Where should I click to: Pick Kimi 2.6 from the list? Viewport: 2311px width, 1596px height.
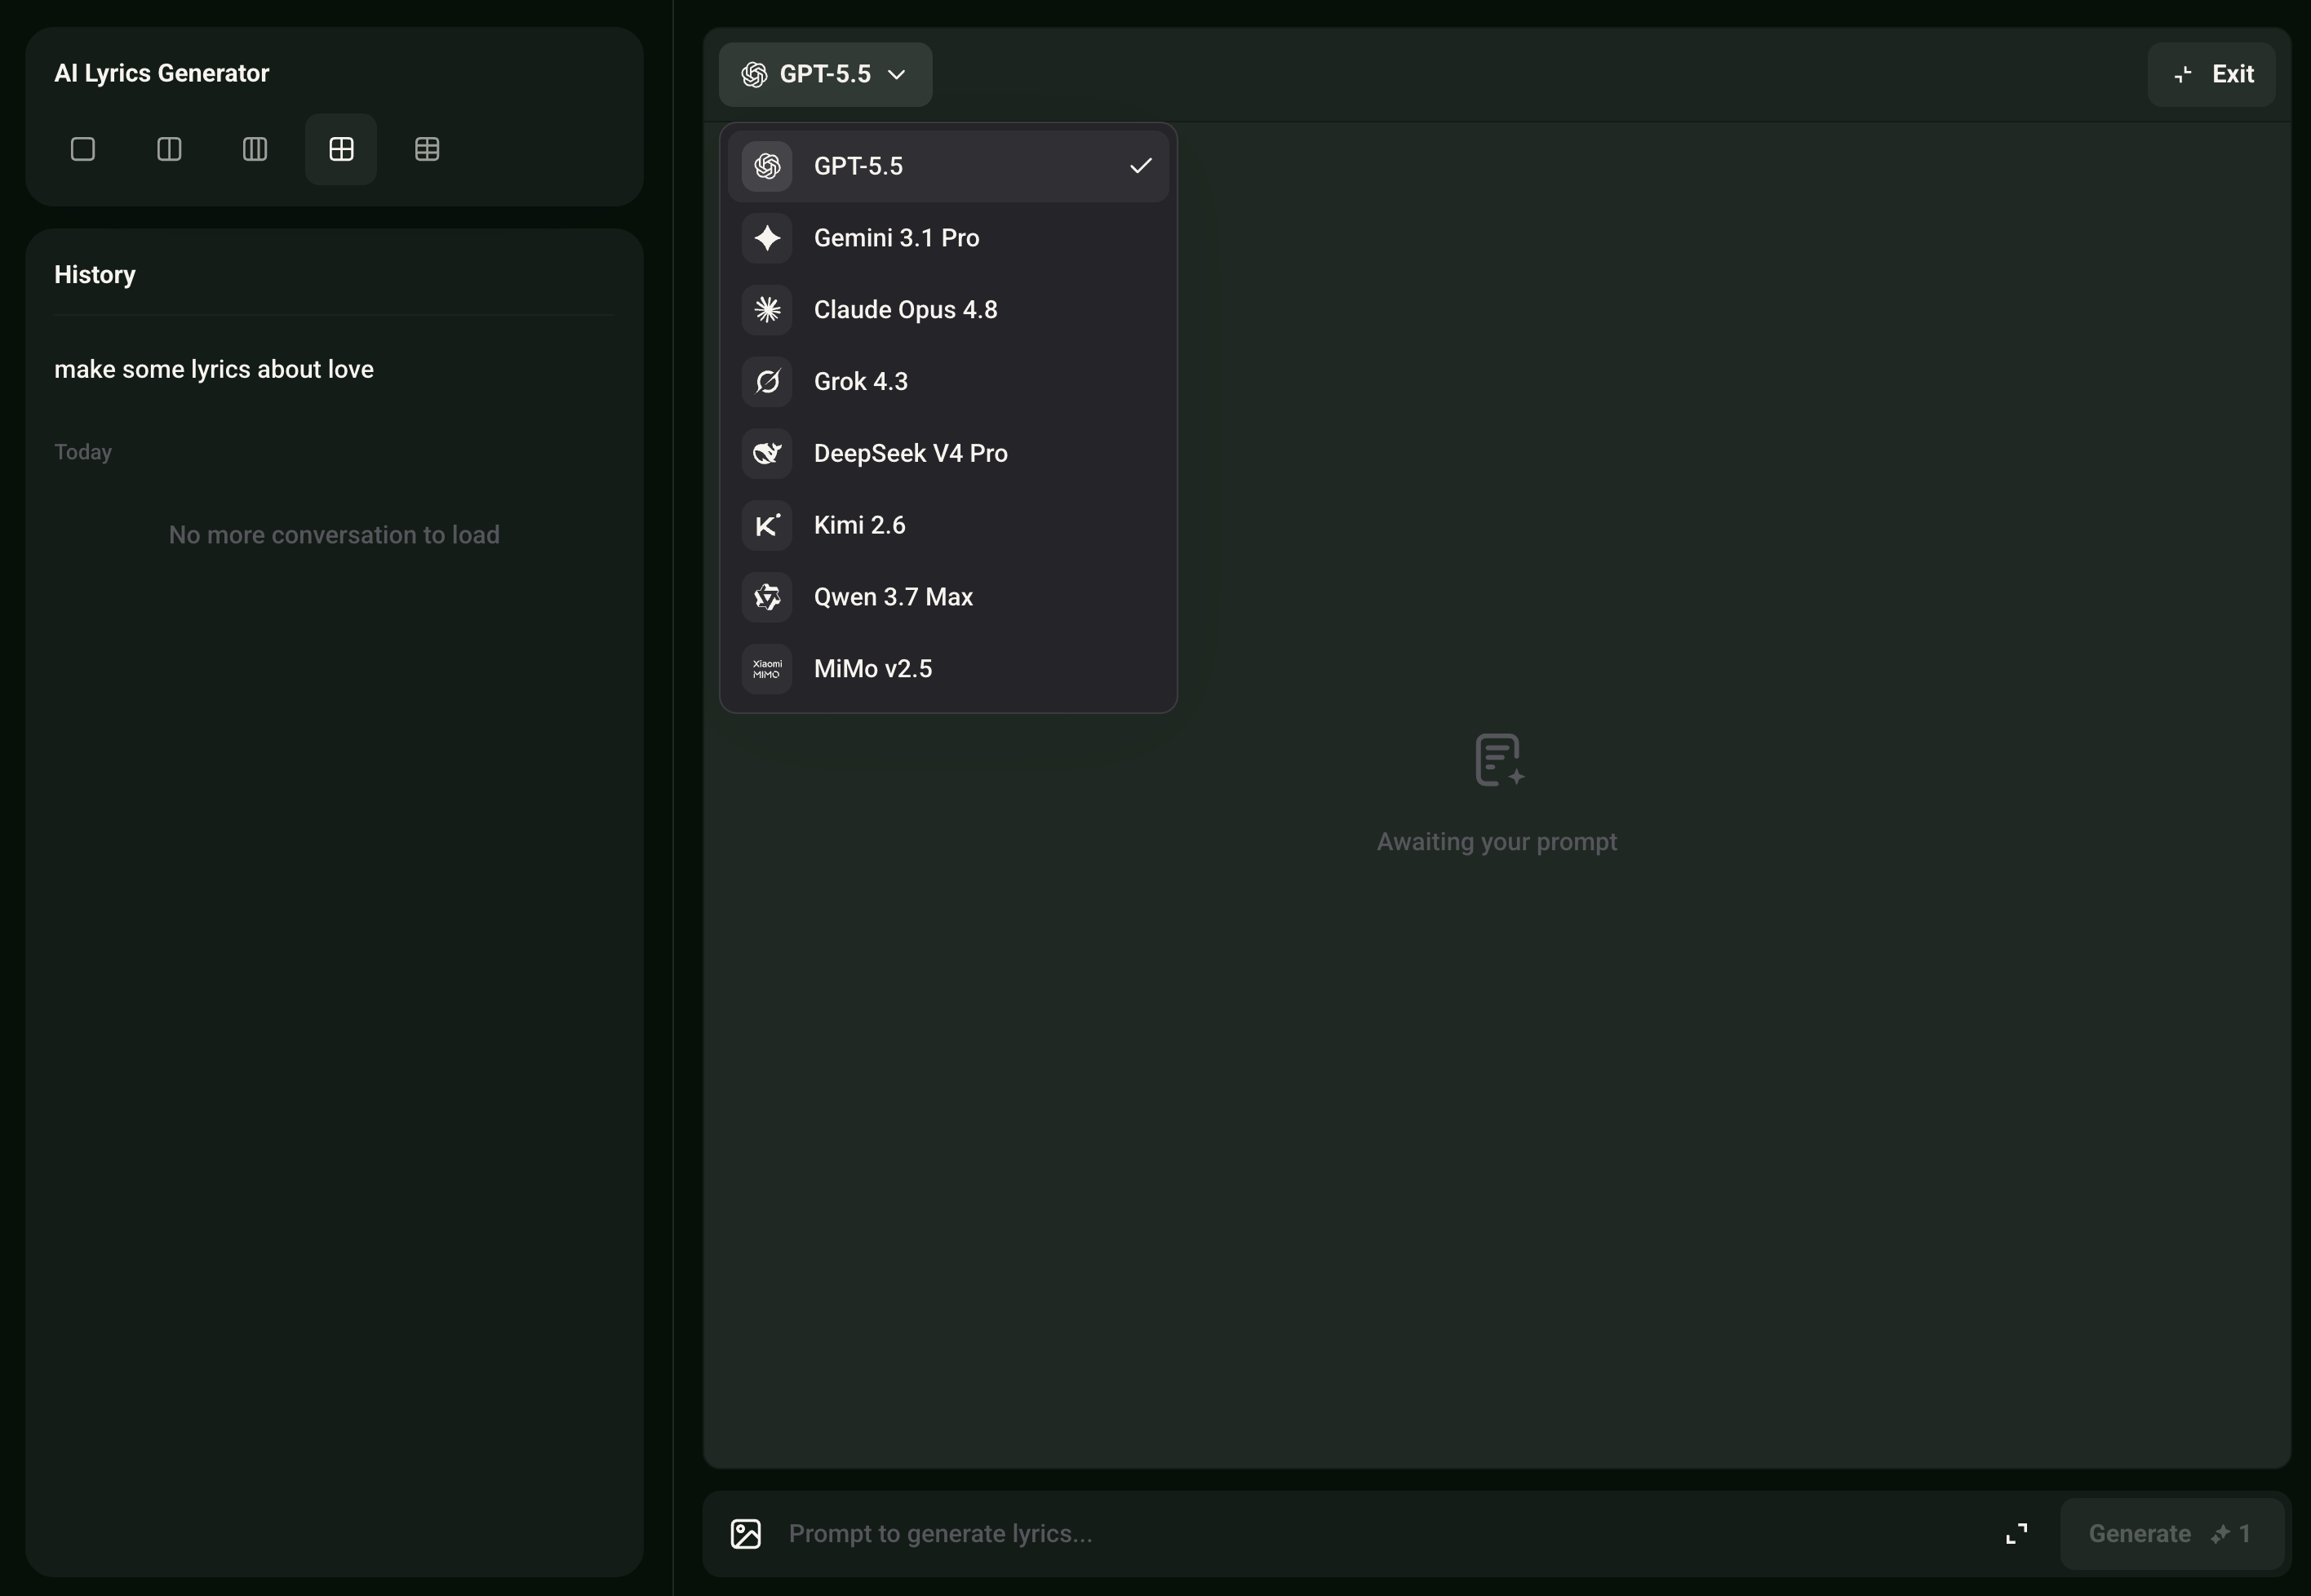coord(948,525)
